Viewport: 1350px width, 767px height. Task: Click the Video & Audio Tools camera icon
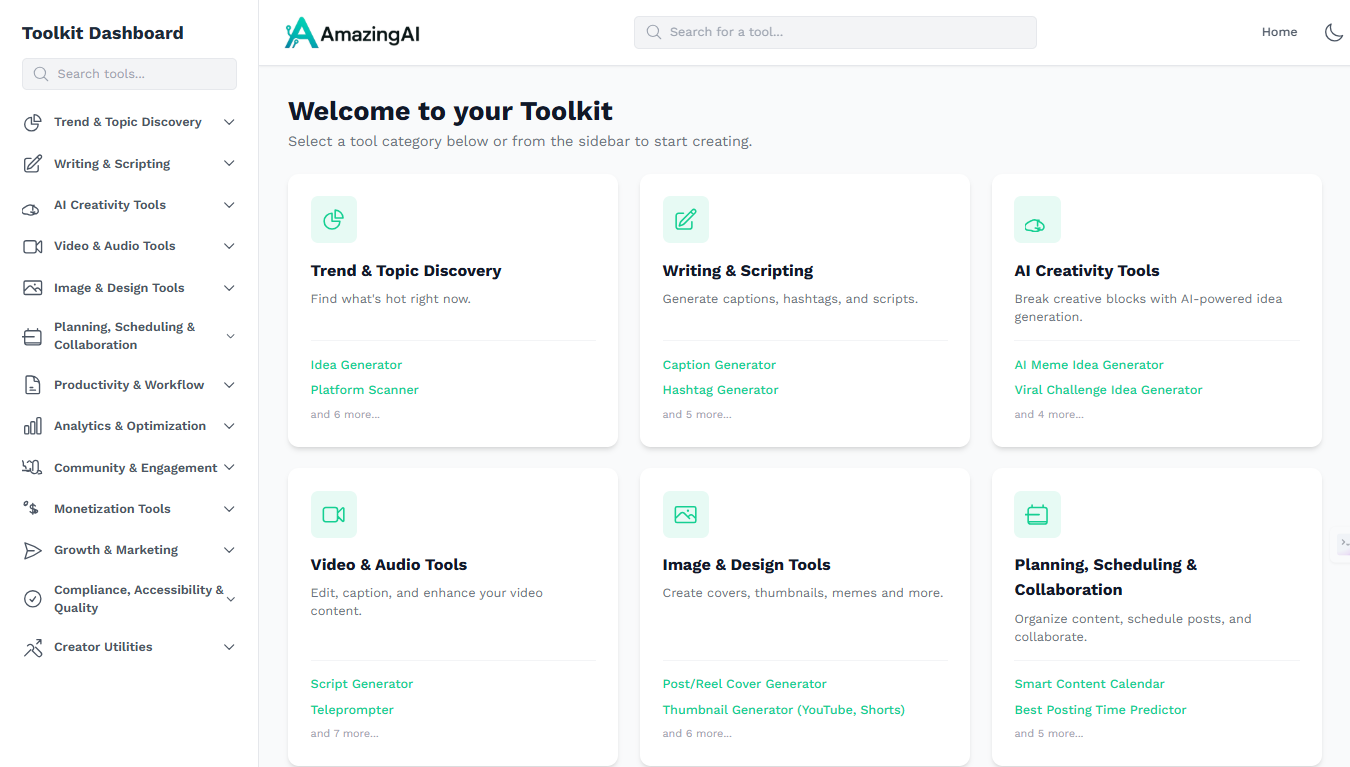33,245
